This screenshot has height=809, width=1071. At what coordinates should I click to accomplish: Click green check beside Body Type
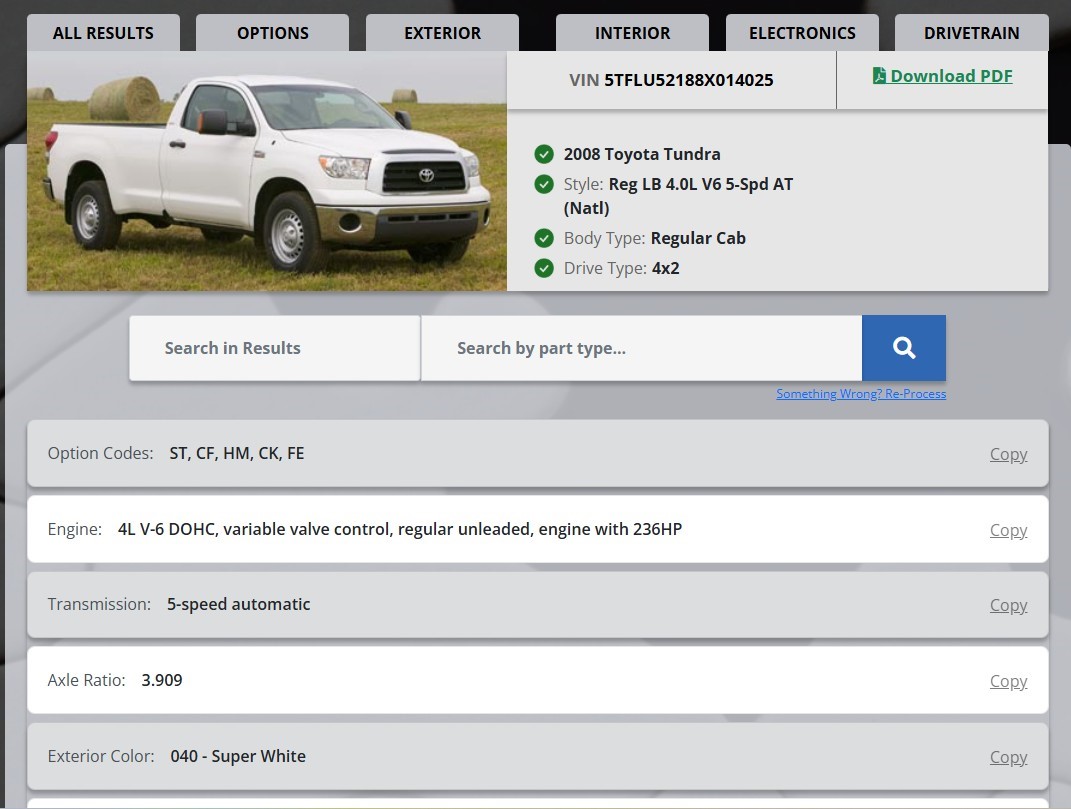point(544,238)
